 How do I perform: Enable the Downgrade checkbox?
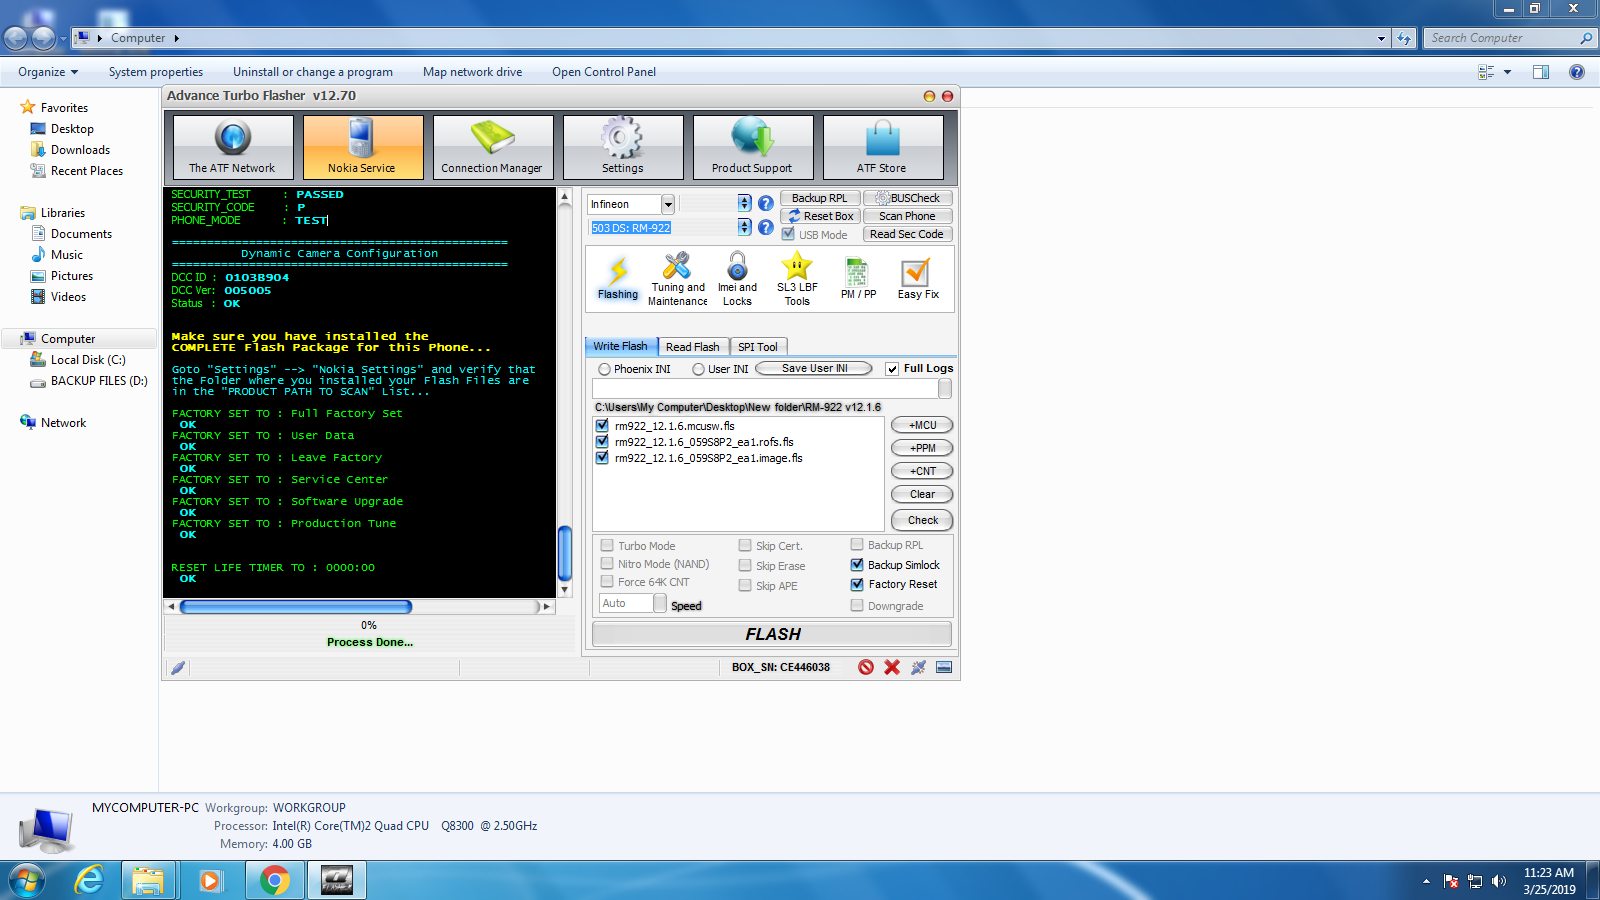pyautogui.click(x=857, y=605)
